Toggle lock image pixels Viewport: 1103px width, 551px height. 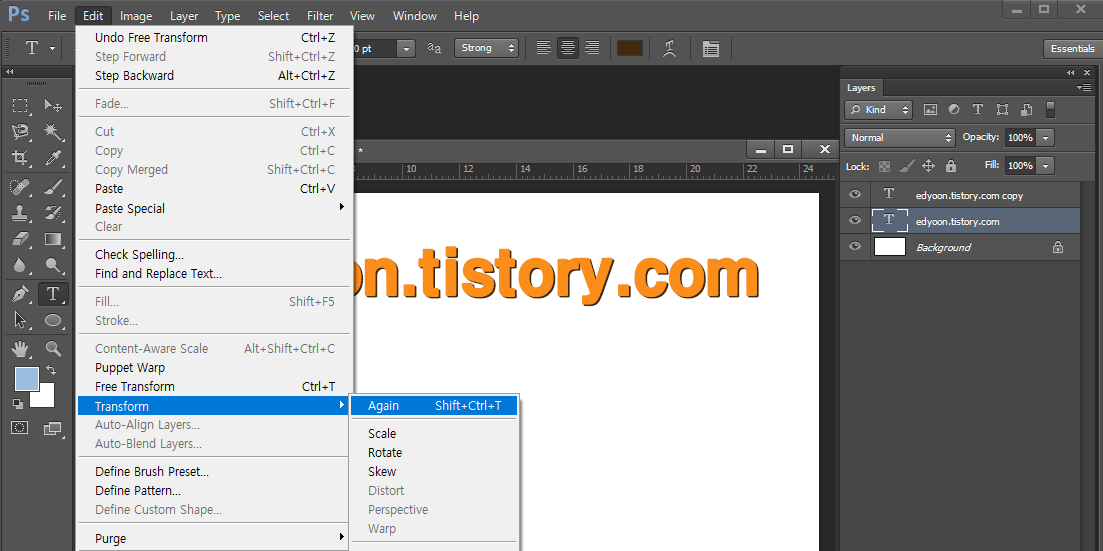click(907, 166)
